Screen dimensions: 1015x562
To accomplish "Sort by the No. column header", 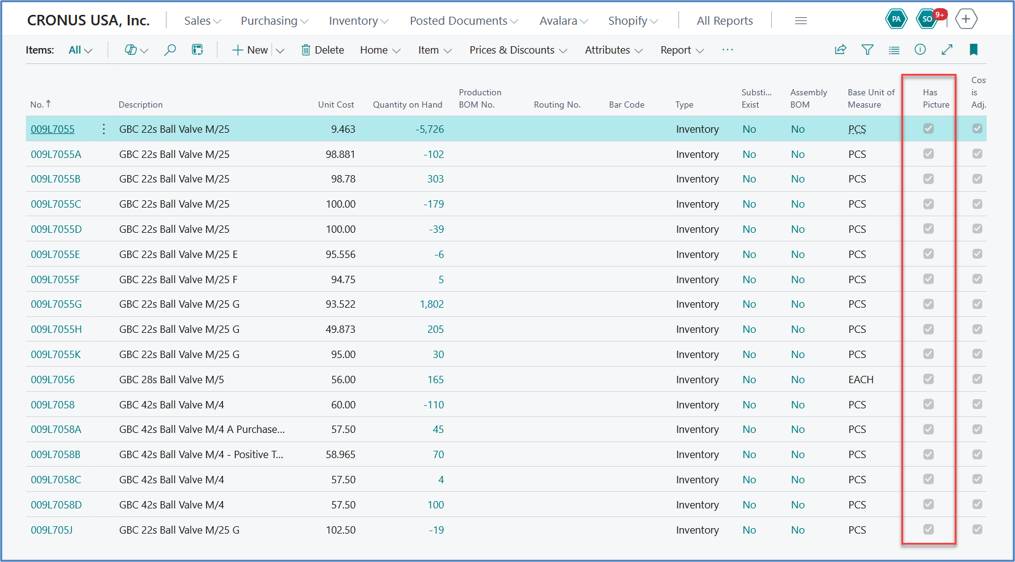I will (x=40, y=104).
